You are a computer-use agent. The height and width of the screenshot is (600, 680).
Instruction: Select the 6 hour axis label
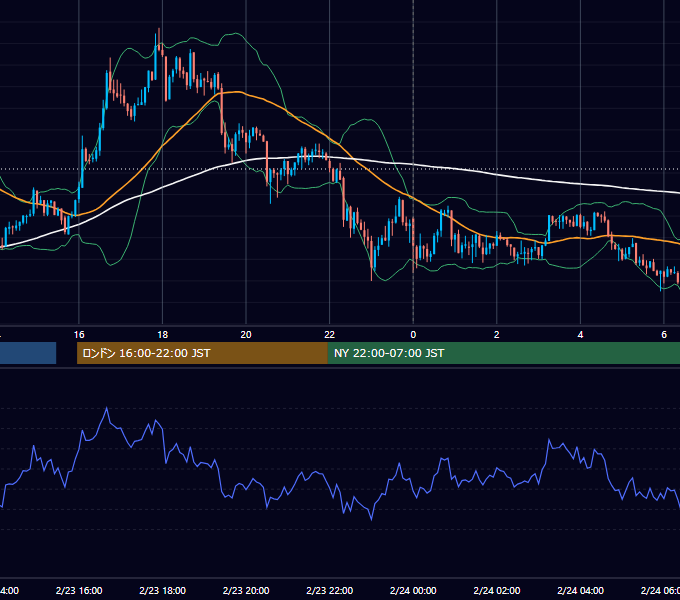[664, 335]
